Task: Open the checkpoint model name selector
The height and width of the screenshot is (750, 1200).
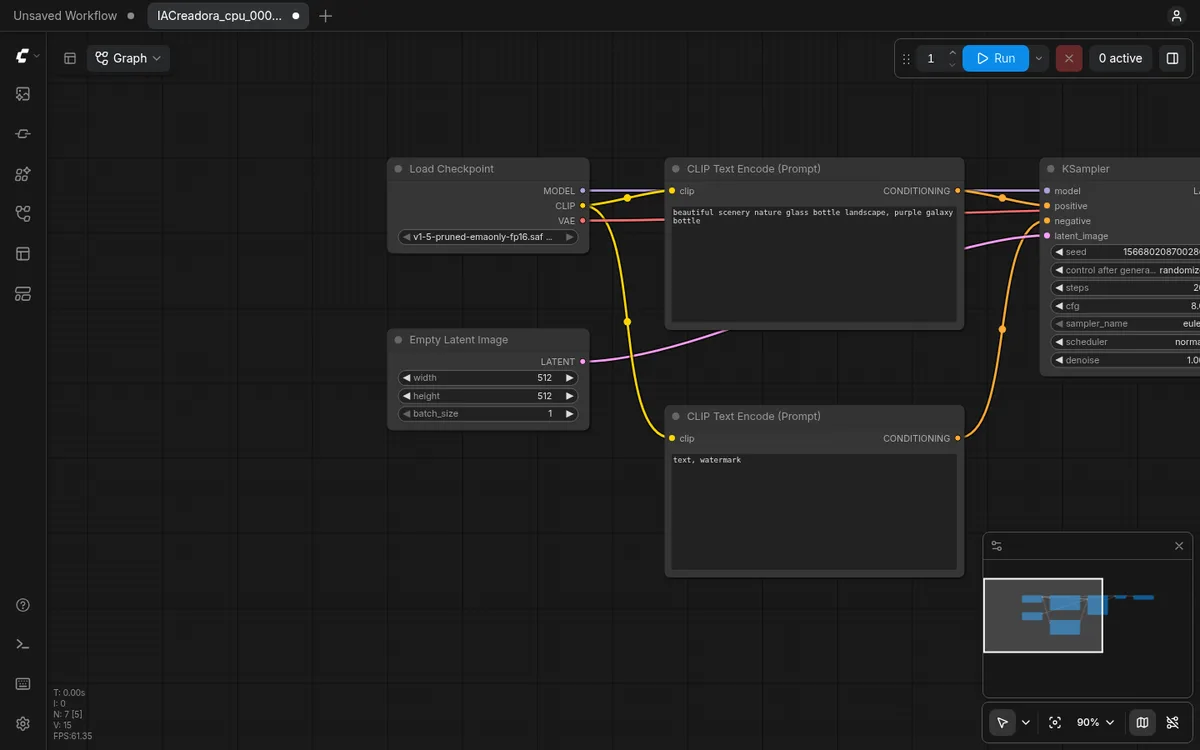Action: [x=488, y=237]
